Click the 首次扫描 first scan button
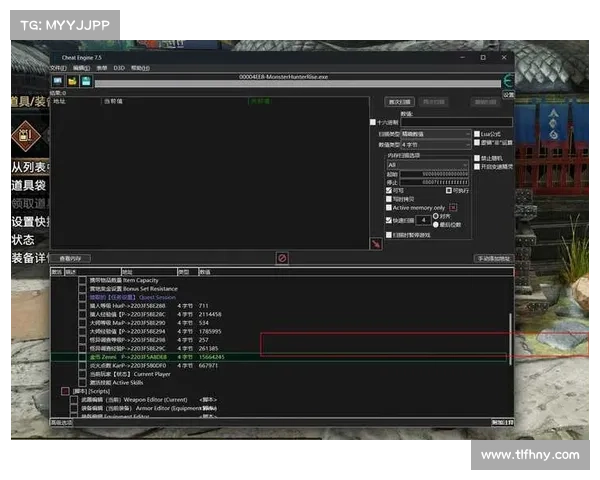 [x=399, y=102]
